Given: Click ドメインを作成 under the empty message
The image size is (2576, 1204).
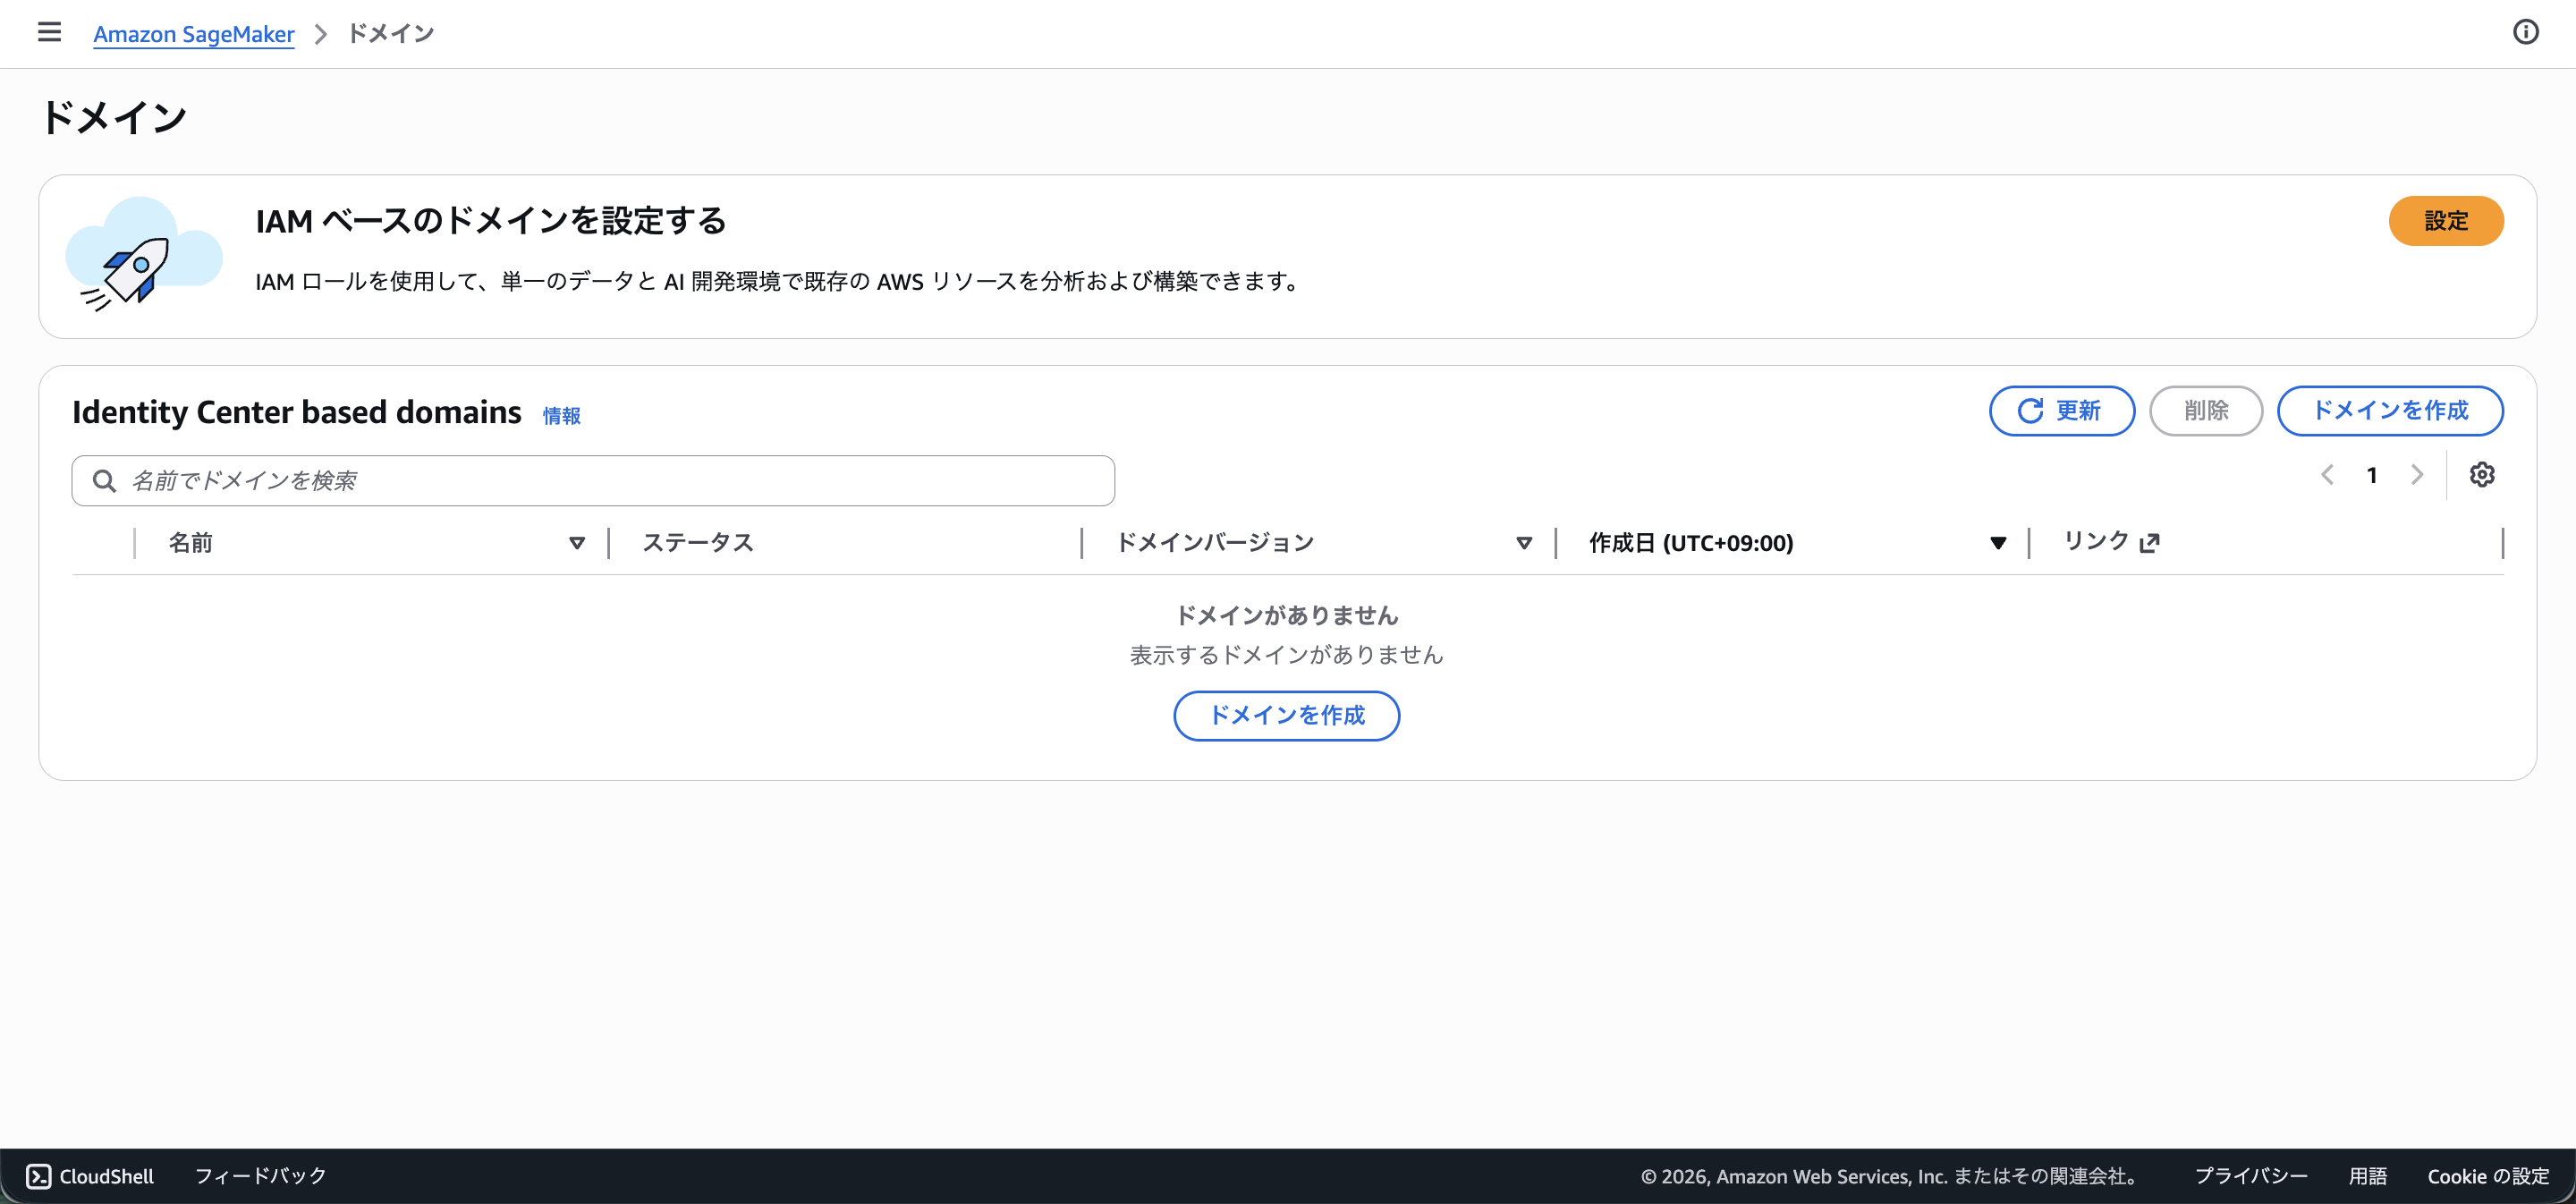Looking at the screenshot, I should coord(1286,716).
